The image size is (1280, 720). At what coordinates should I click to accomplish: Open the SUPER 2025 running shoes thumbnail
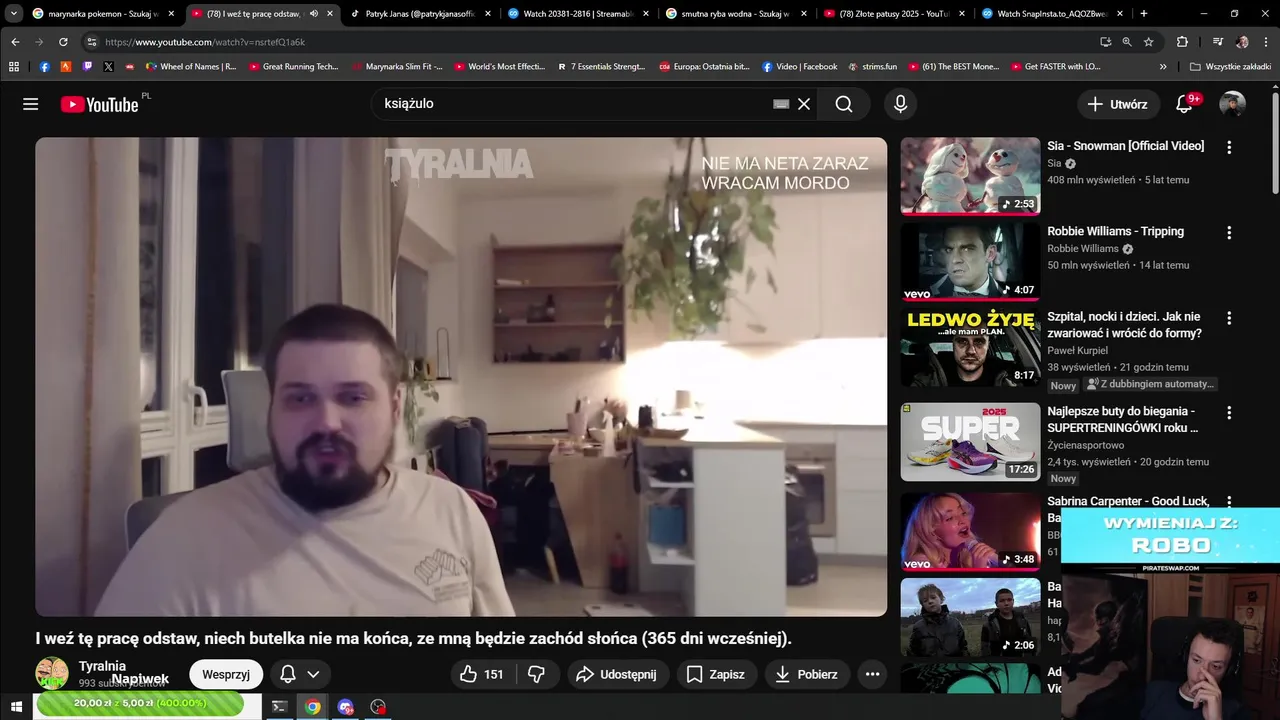click(x=970, y=441)
